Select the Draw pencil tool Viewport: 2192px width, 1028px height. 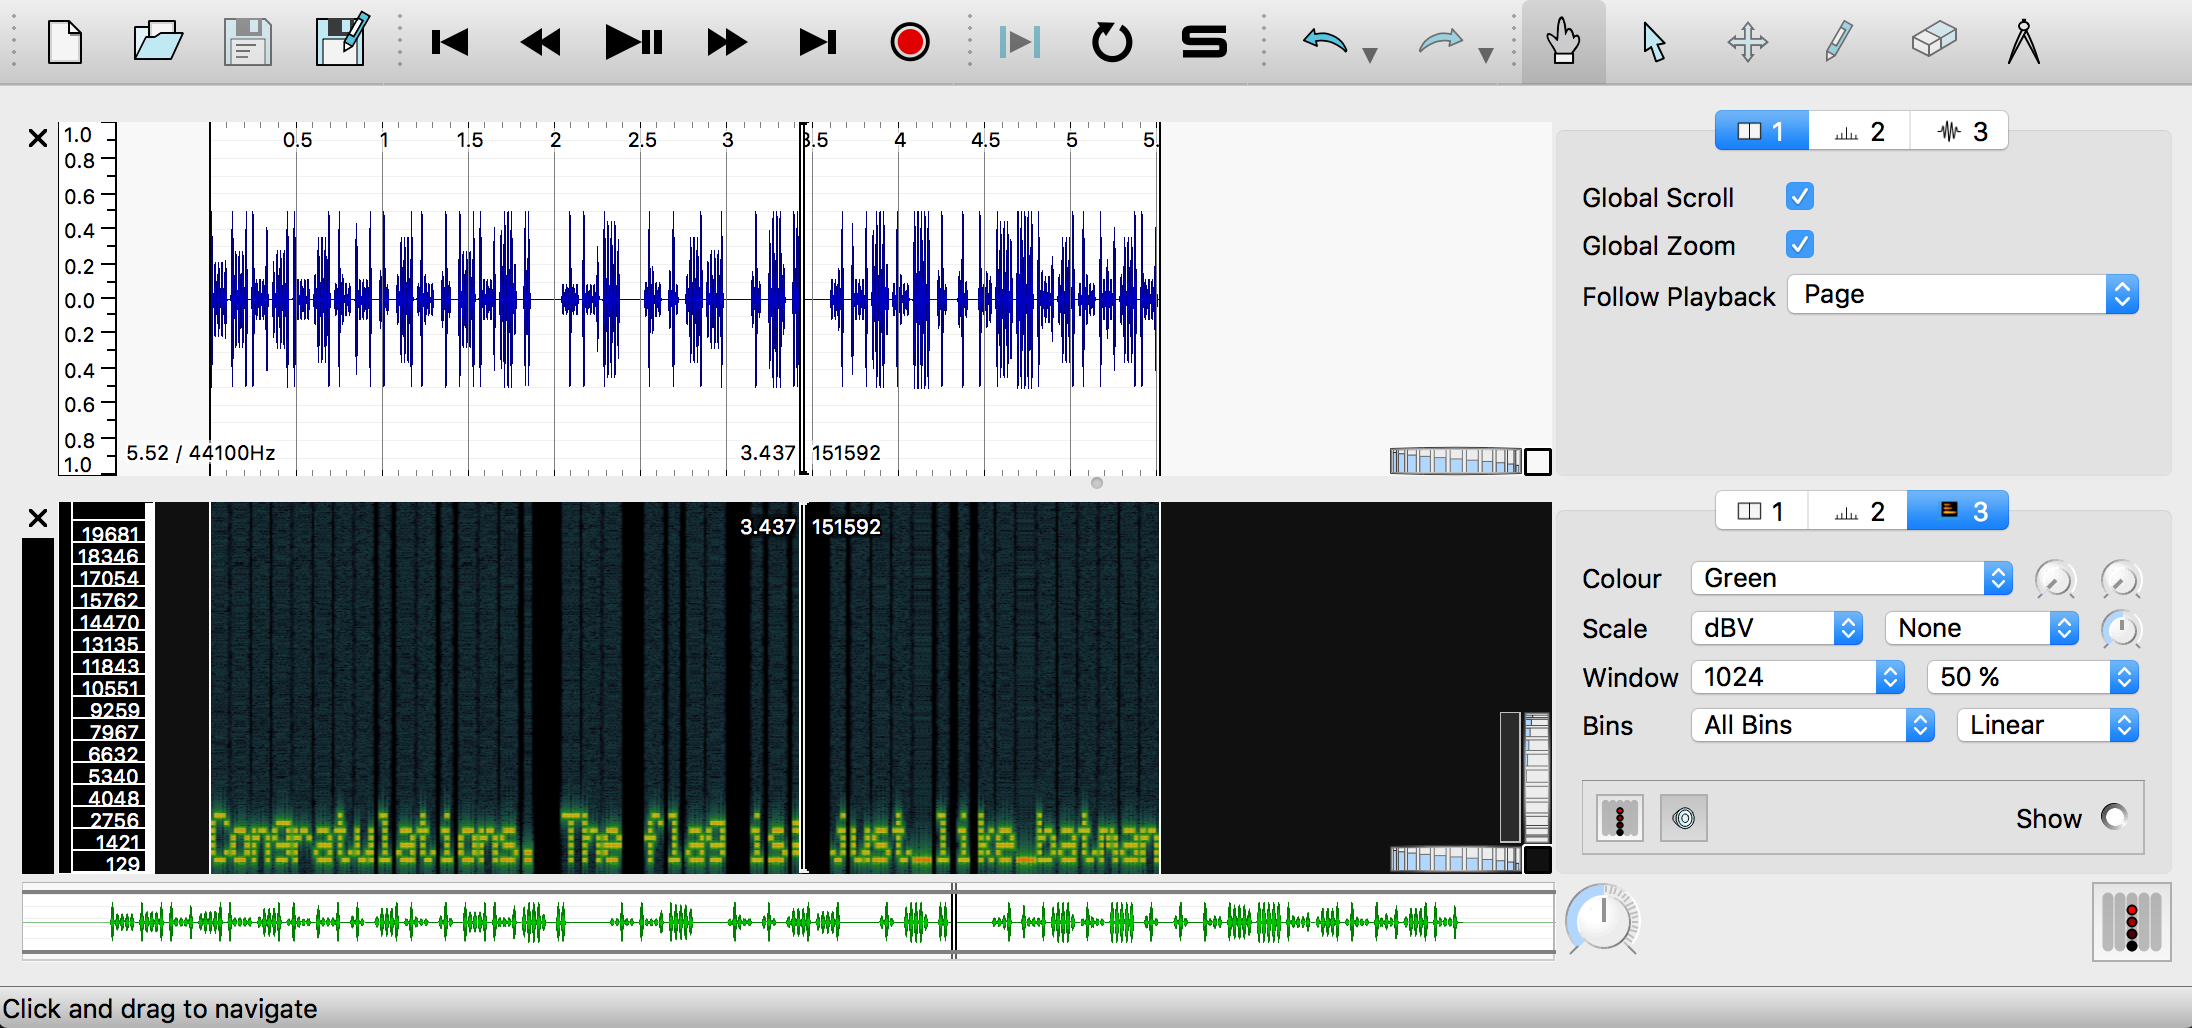pos(1839,43)
